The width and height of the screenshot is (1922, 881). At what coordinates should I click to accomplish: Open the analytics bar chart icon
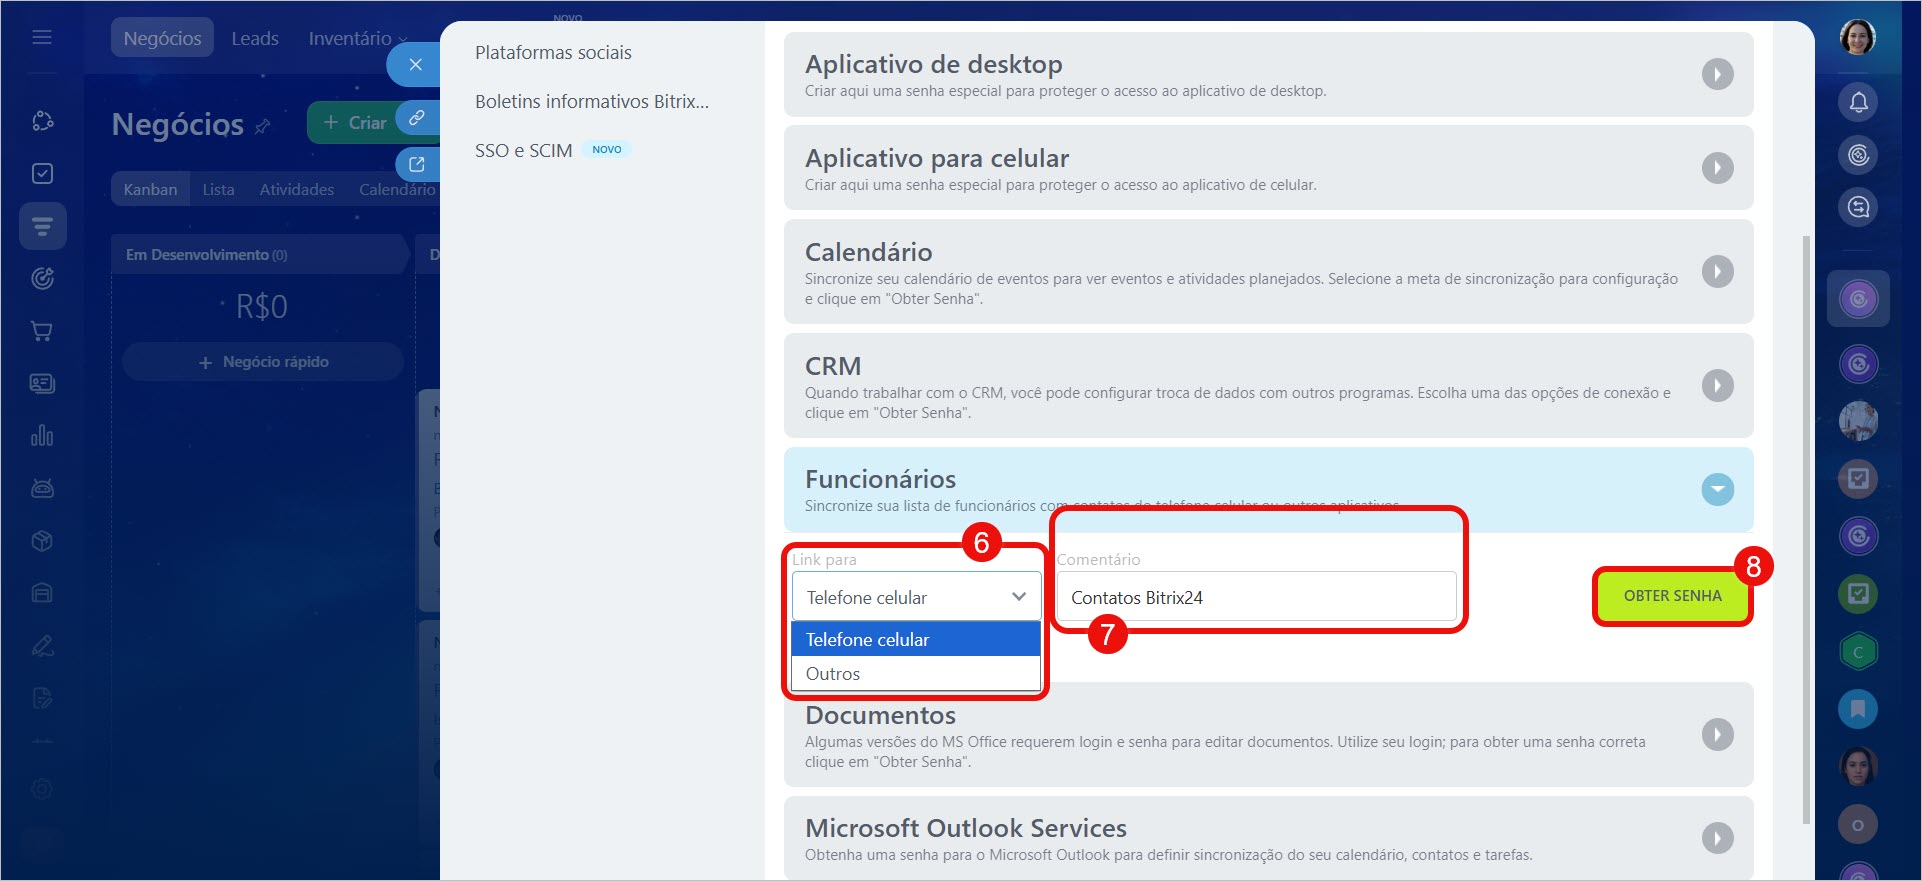(42, 436)
